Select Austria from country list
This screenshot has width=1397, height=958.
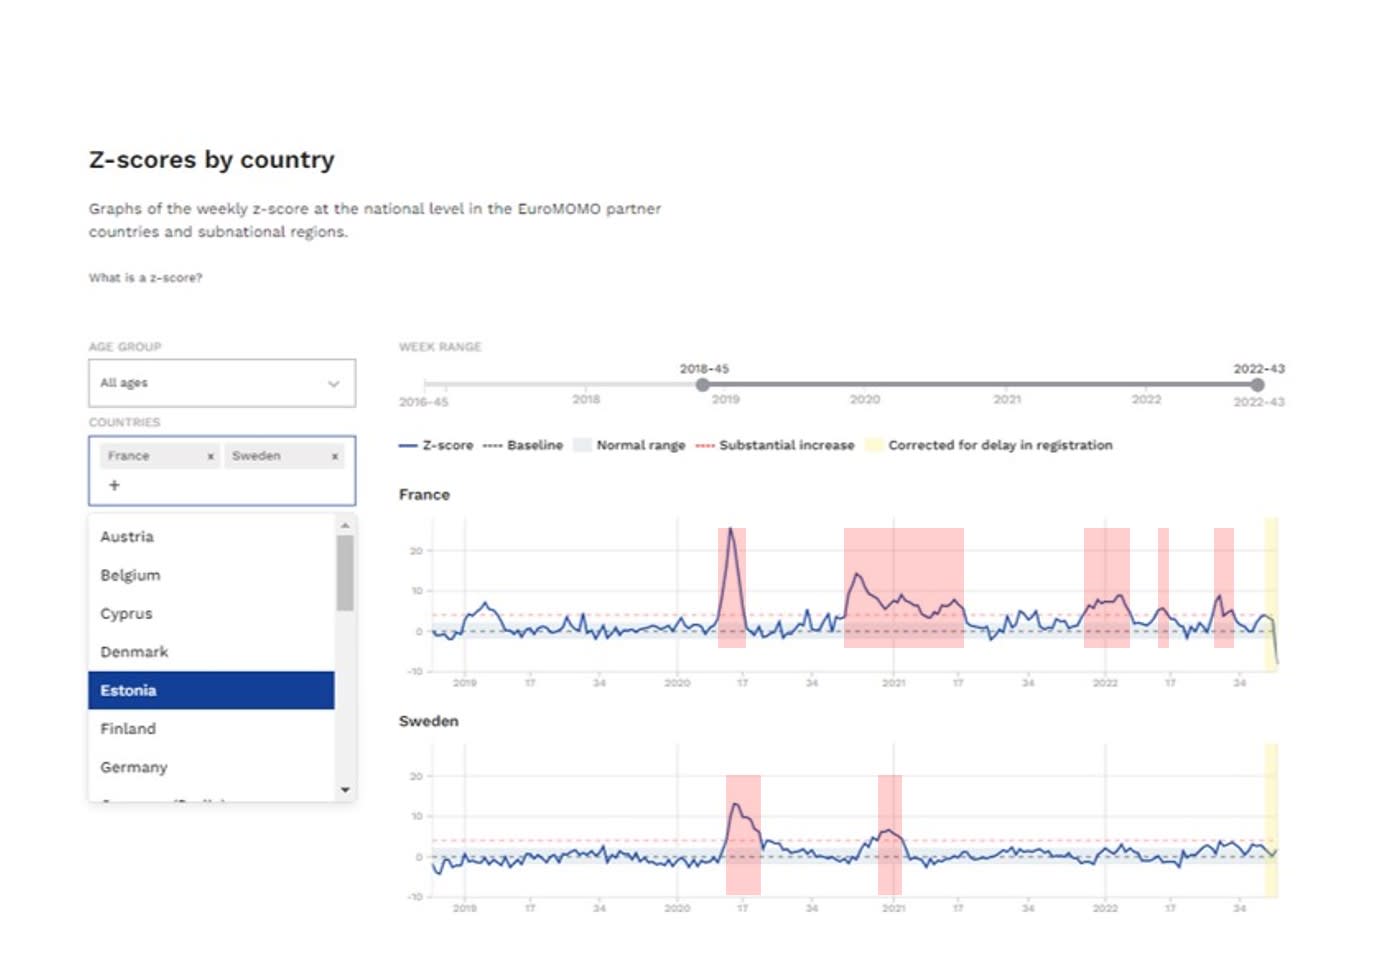127,537
